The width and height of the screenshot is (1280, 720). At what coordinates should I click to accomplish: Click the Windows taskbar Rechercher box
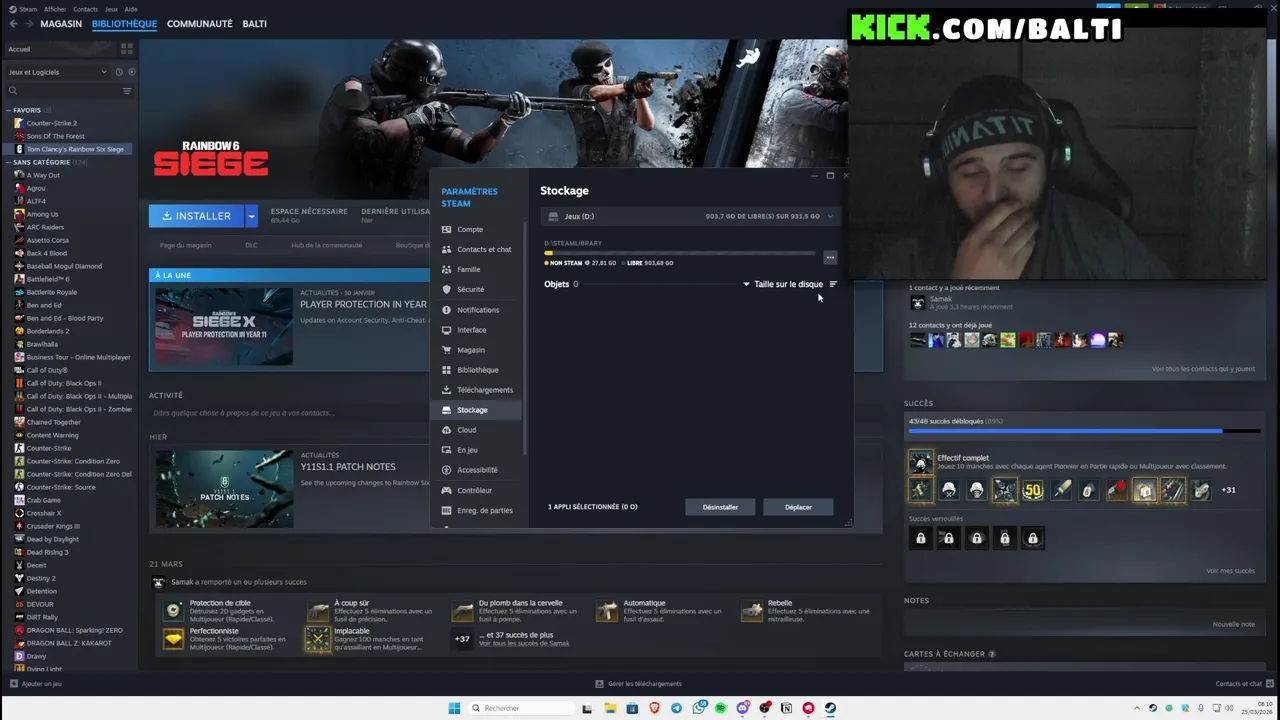pyautogui.click(x=522, y=708)
